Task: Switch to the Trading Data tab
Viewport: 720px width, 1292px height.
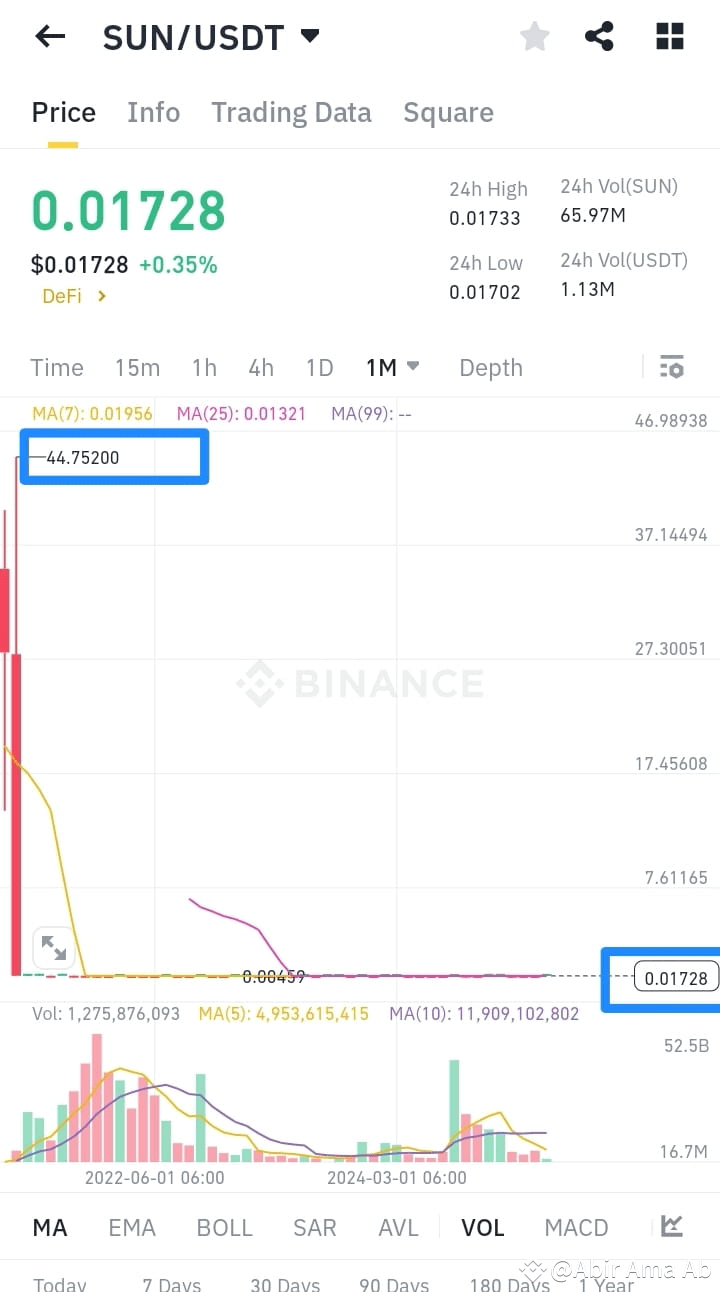Action: click(291, 112)
